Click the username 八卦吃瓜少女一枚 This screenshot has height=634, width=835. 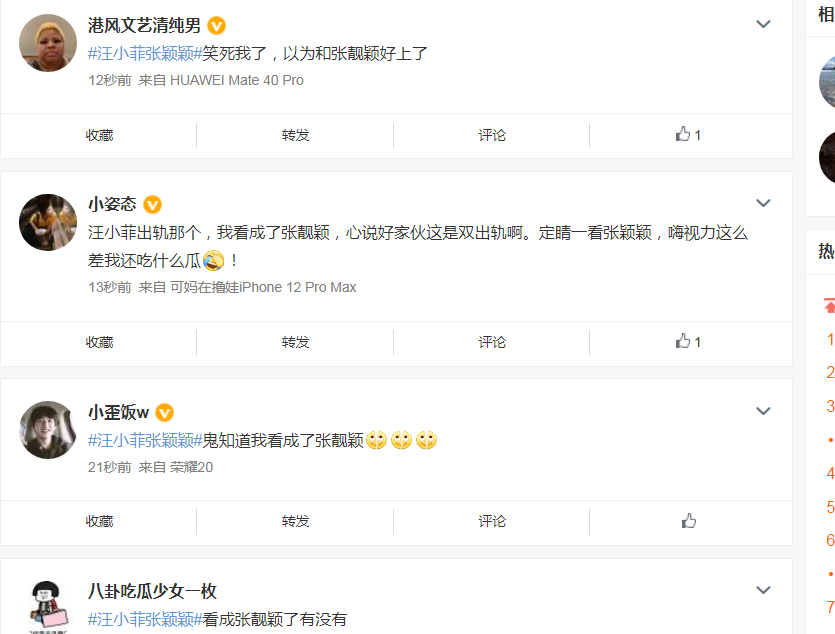pos(152,591)
